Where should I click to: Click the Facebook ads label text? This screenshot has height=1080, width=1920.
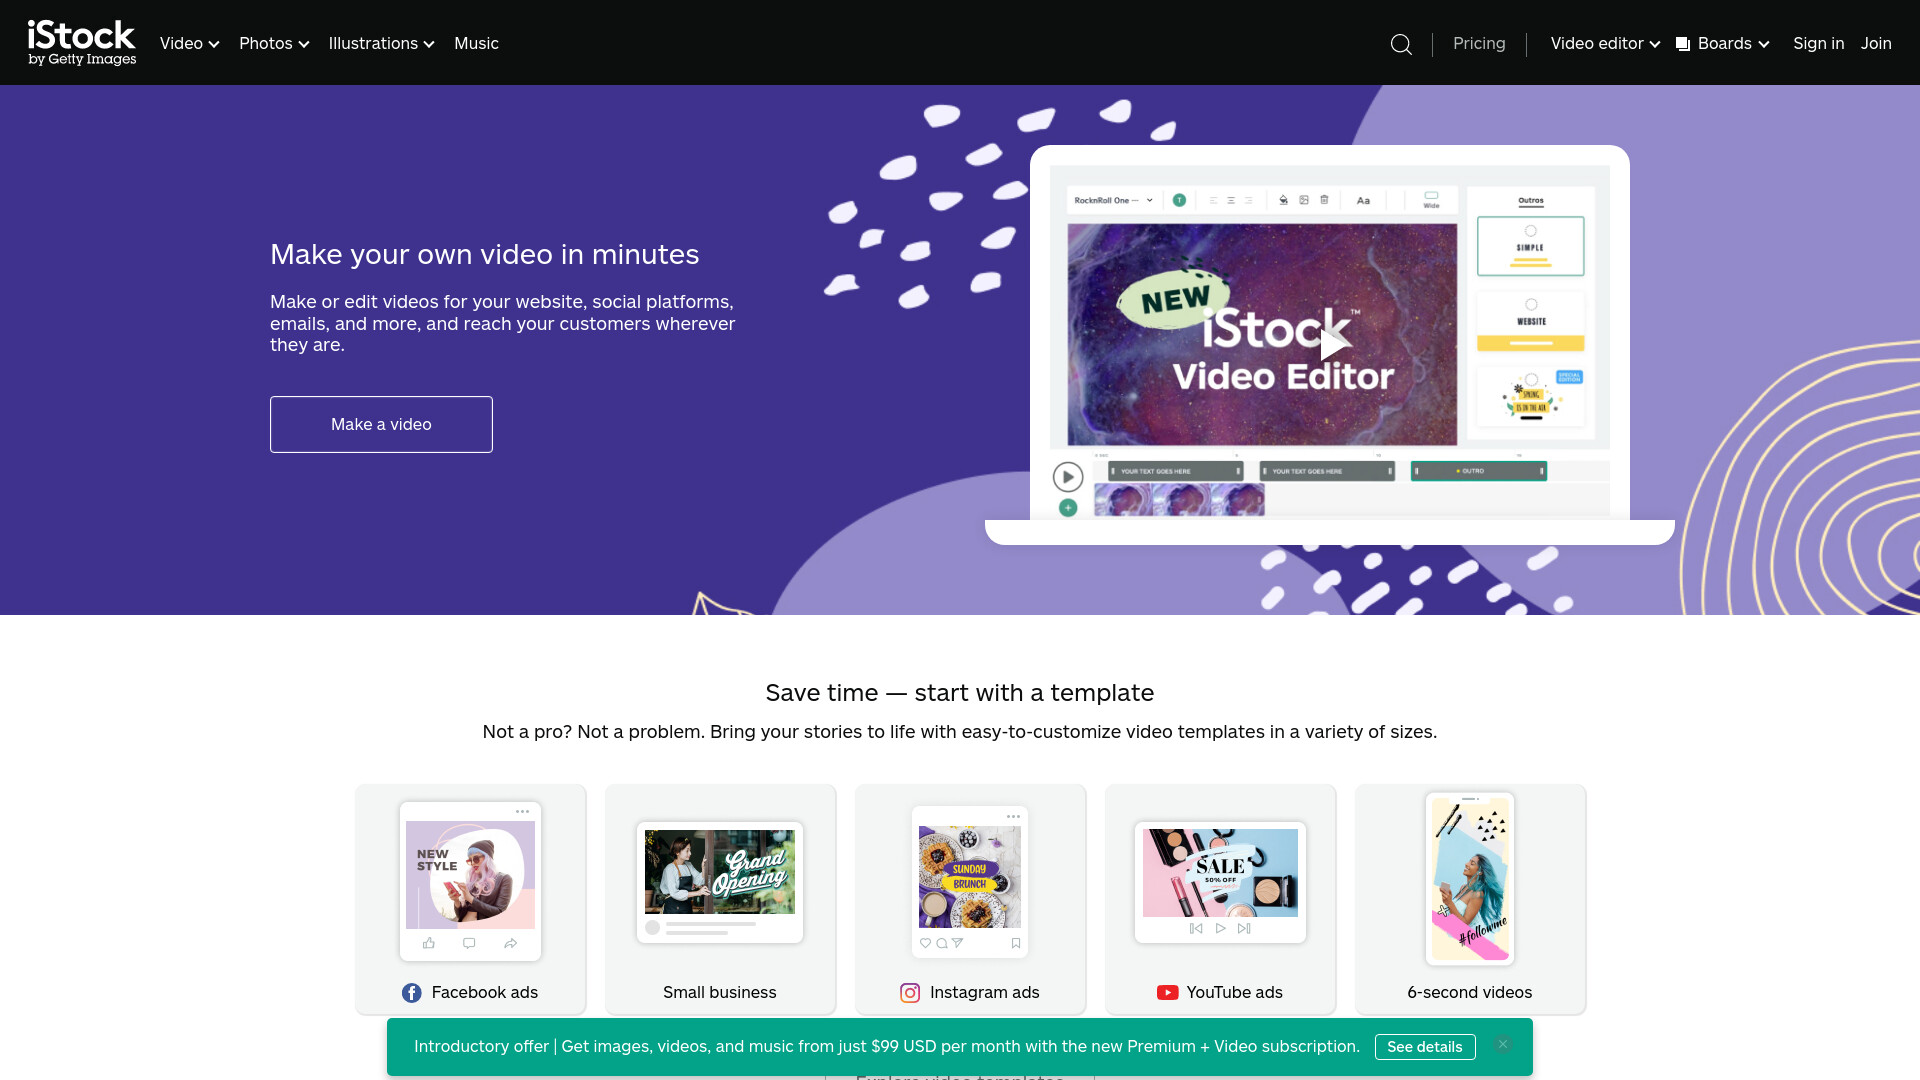485,993
